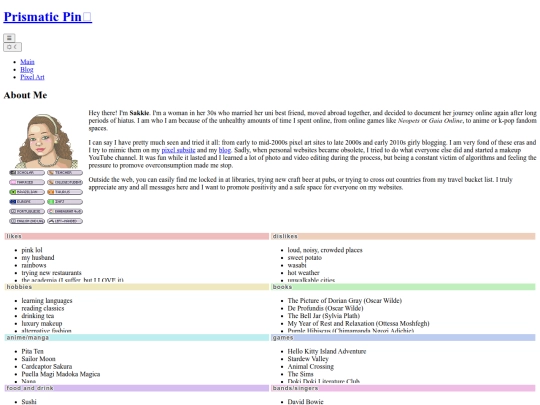Open the Blog navigation link
Screen dimensions: 540x405
[x=27, y=69]
